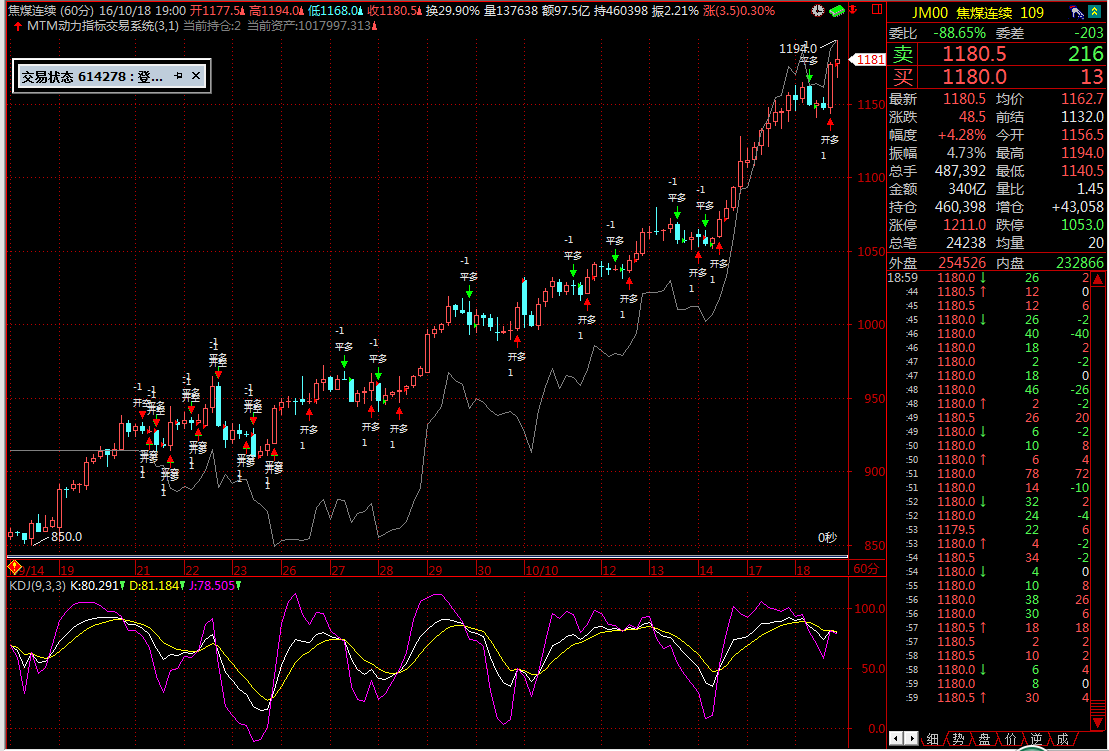Image resolution: width=1109 pixels, height=751 pixels.
Task: Open the 60分 period selector
Action: point(865,568)
